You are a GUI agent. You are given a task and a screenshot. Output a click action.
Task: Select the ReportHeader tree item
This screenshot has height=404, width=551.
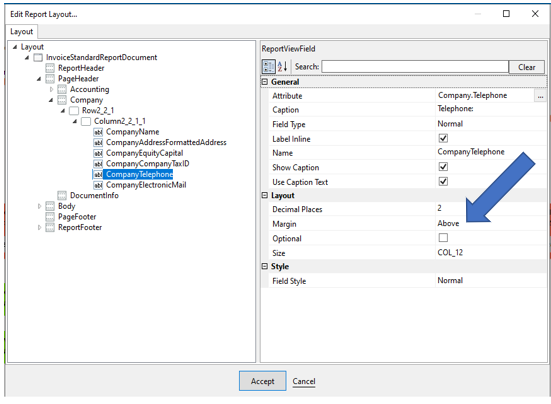[x=81, y=68]
